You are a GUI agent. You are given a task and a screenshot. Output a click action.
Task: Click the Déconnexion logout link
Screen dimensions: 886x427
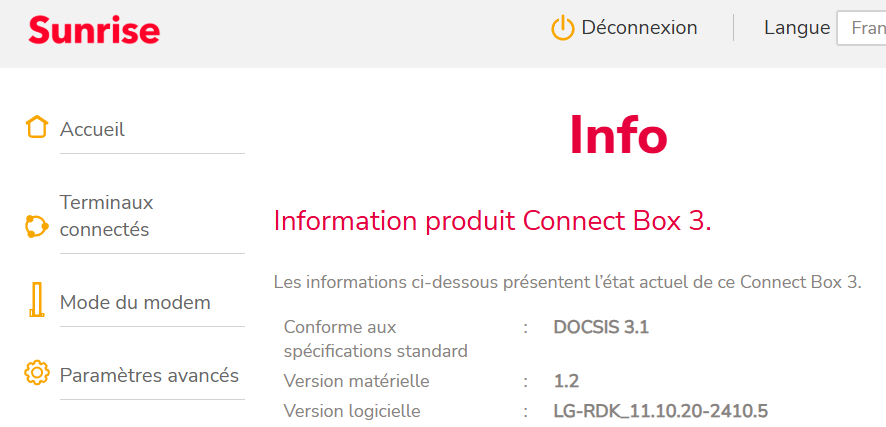coord(639,28)
